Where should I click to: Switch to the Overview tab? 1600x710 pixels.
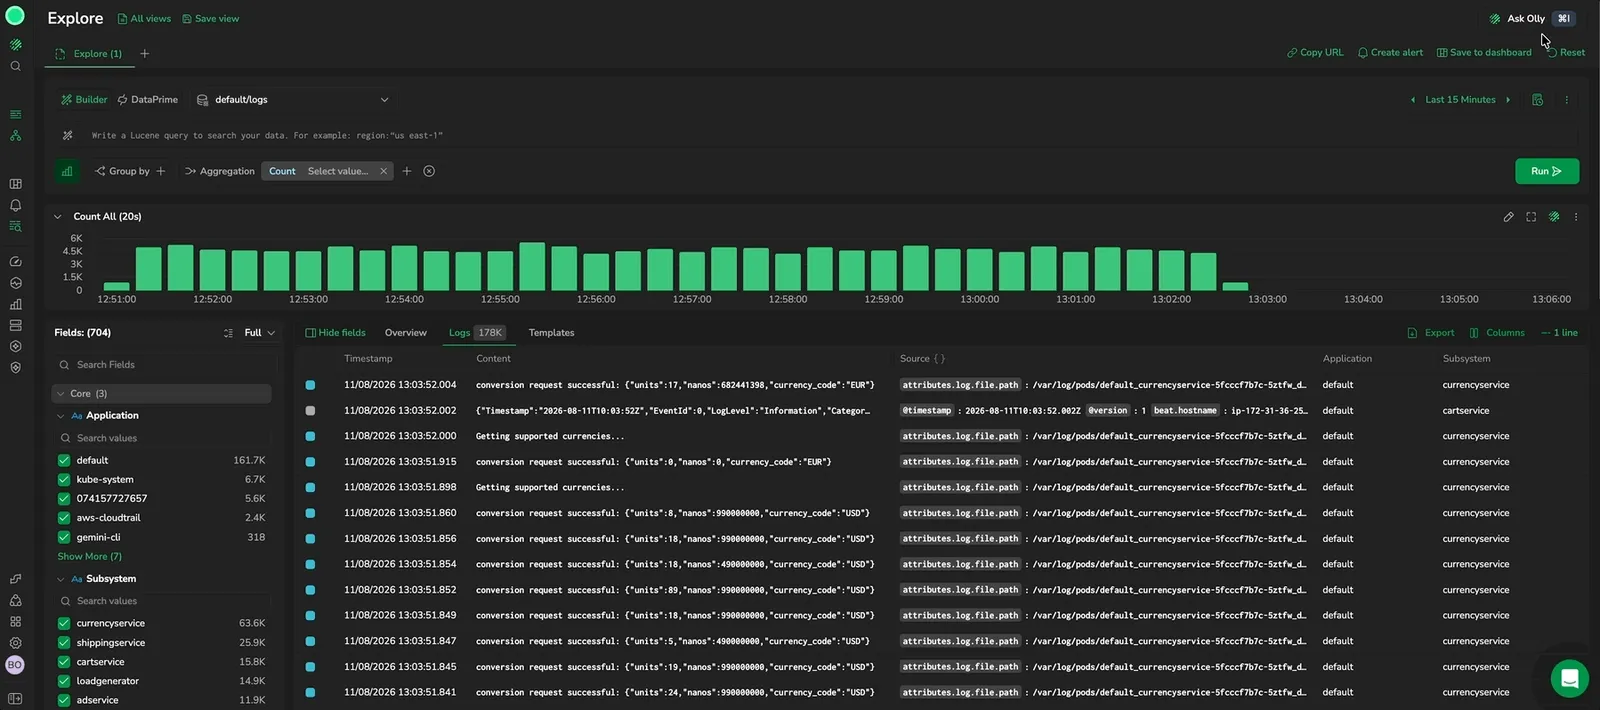tap(405, 333)
